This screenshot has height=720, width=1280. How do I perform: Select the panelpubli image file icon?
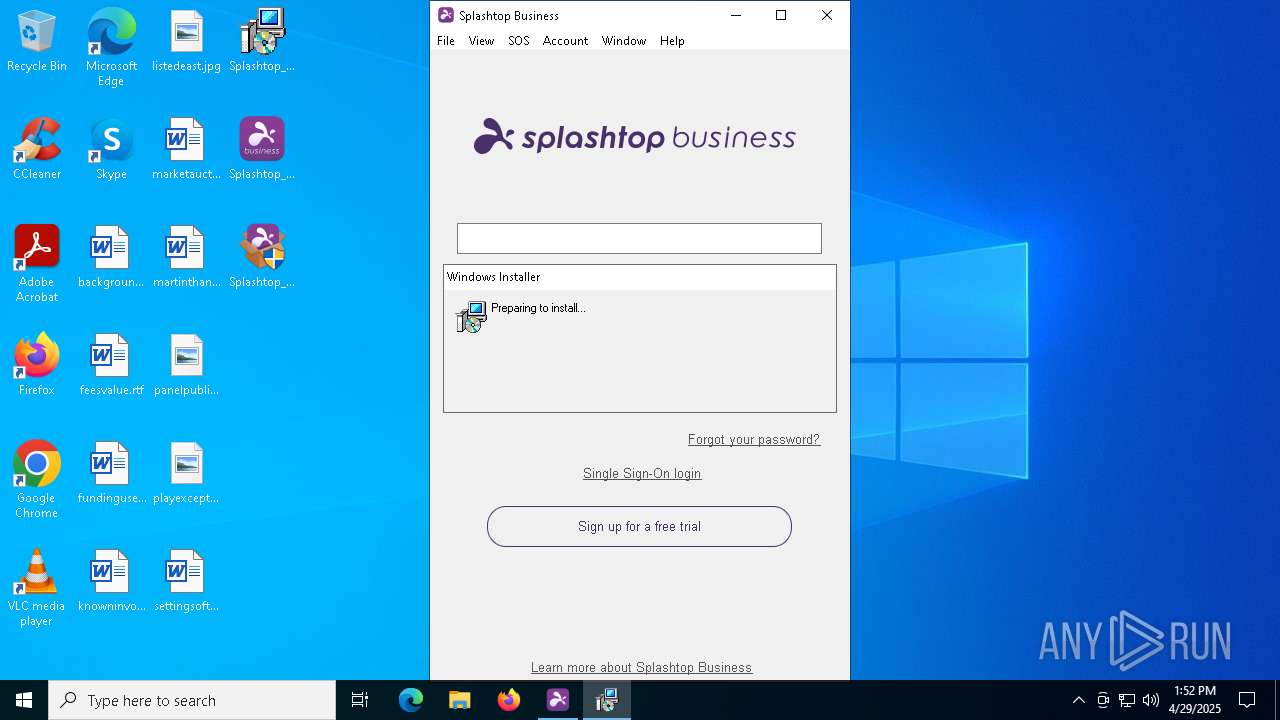point(186,366)
